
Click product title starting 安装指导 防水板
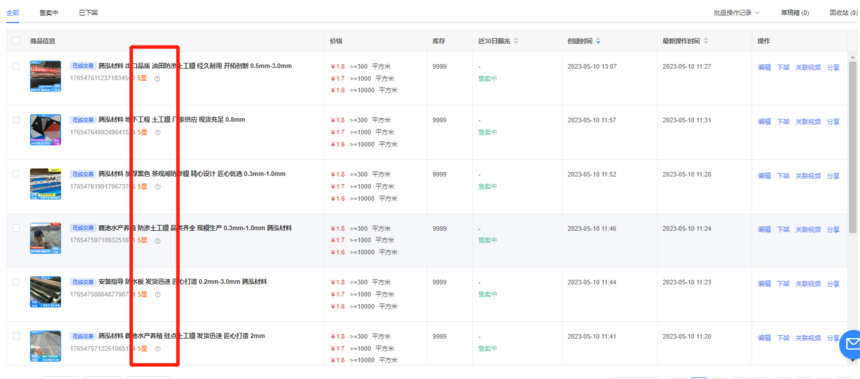tap(183, 282)
